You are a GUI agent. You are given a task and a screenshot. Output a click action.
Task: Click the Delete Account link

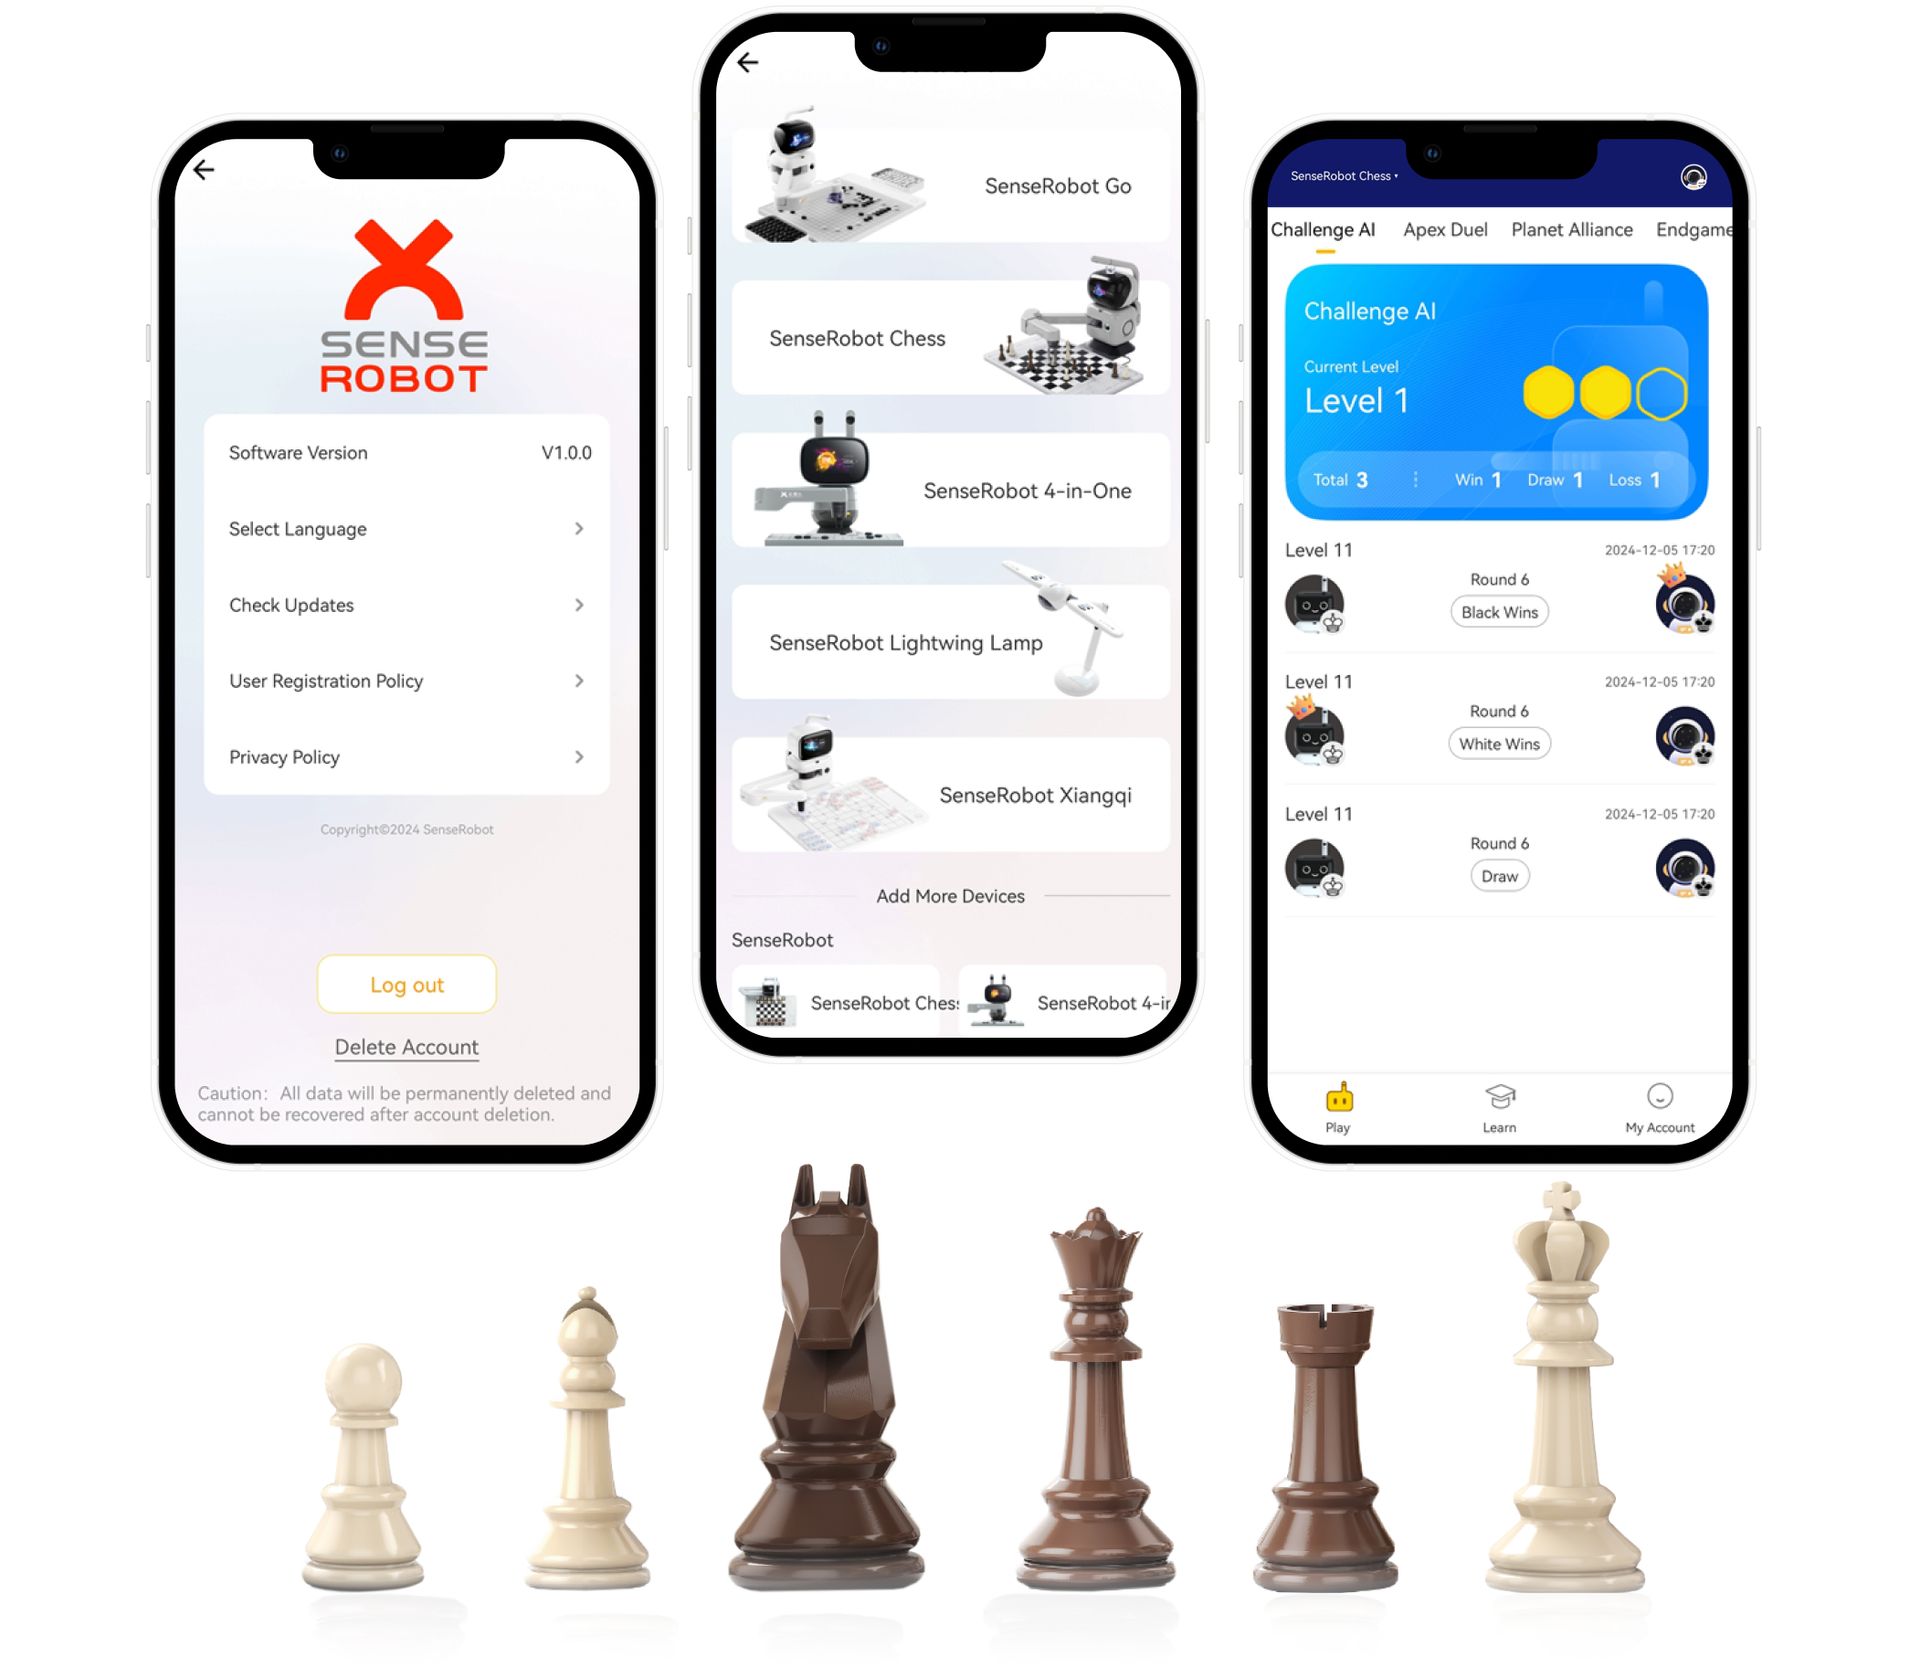pyautogui.click(x=407, y=1048)
